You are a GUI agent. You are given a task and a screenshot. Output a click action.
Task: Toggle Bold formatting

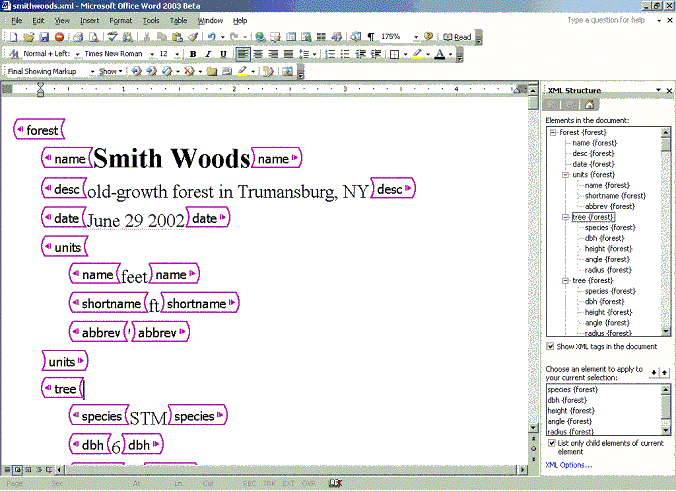(194, 54)
